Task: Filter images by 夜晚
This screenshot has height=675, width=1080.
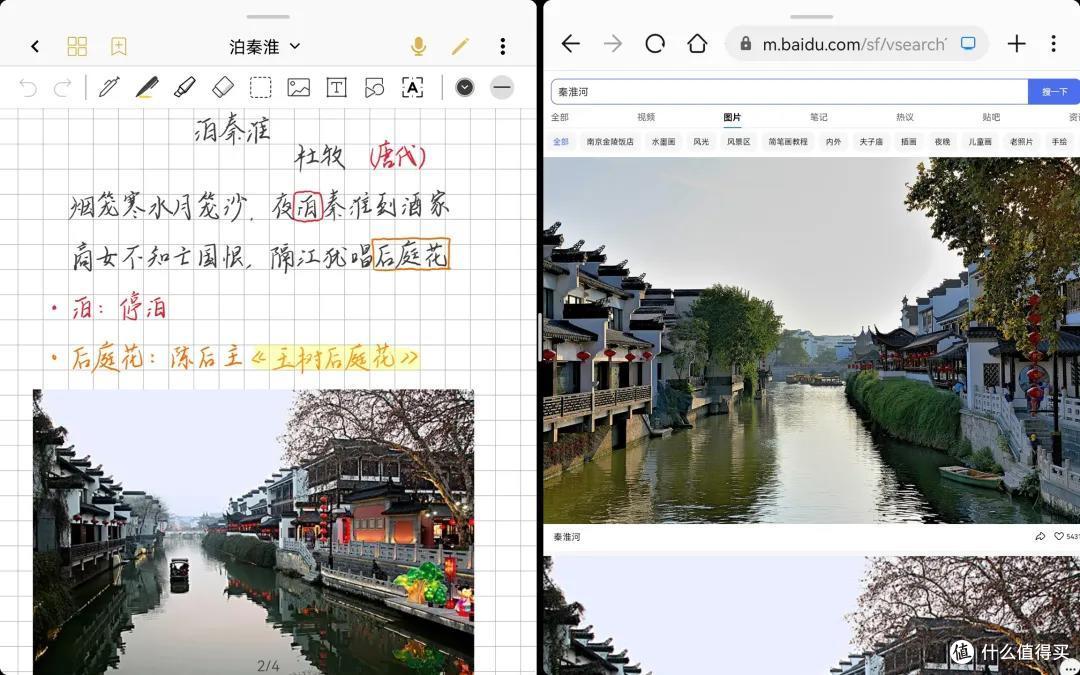Action: point(942,142)
